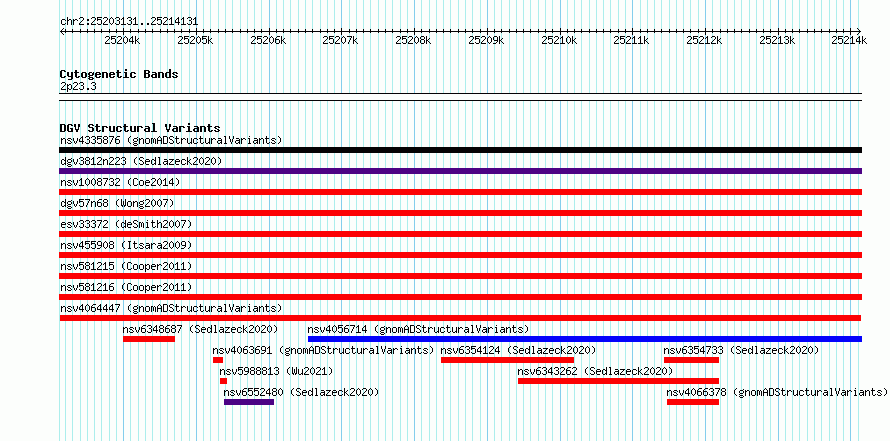Image resolution: width=890 pixels, height=441 pixels.
Task: Open nsv6354124 (Sedlazeck2020) label
Action: pos(518,350)
